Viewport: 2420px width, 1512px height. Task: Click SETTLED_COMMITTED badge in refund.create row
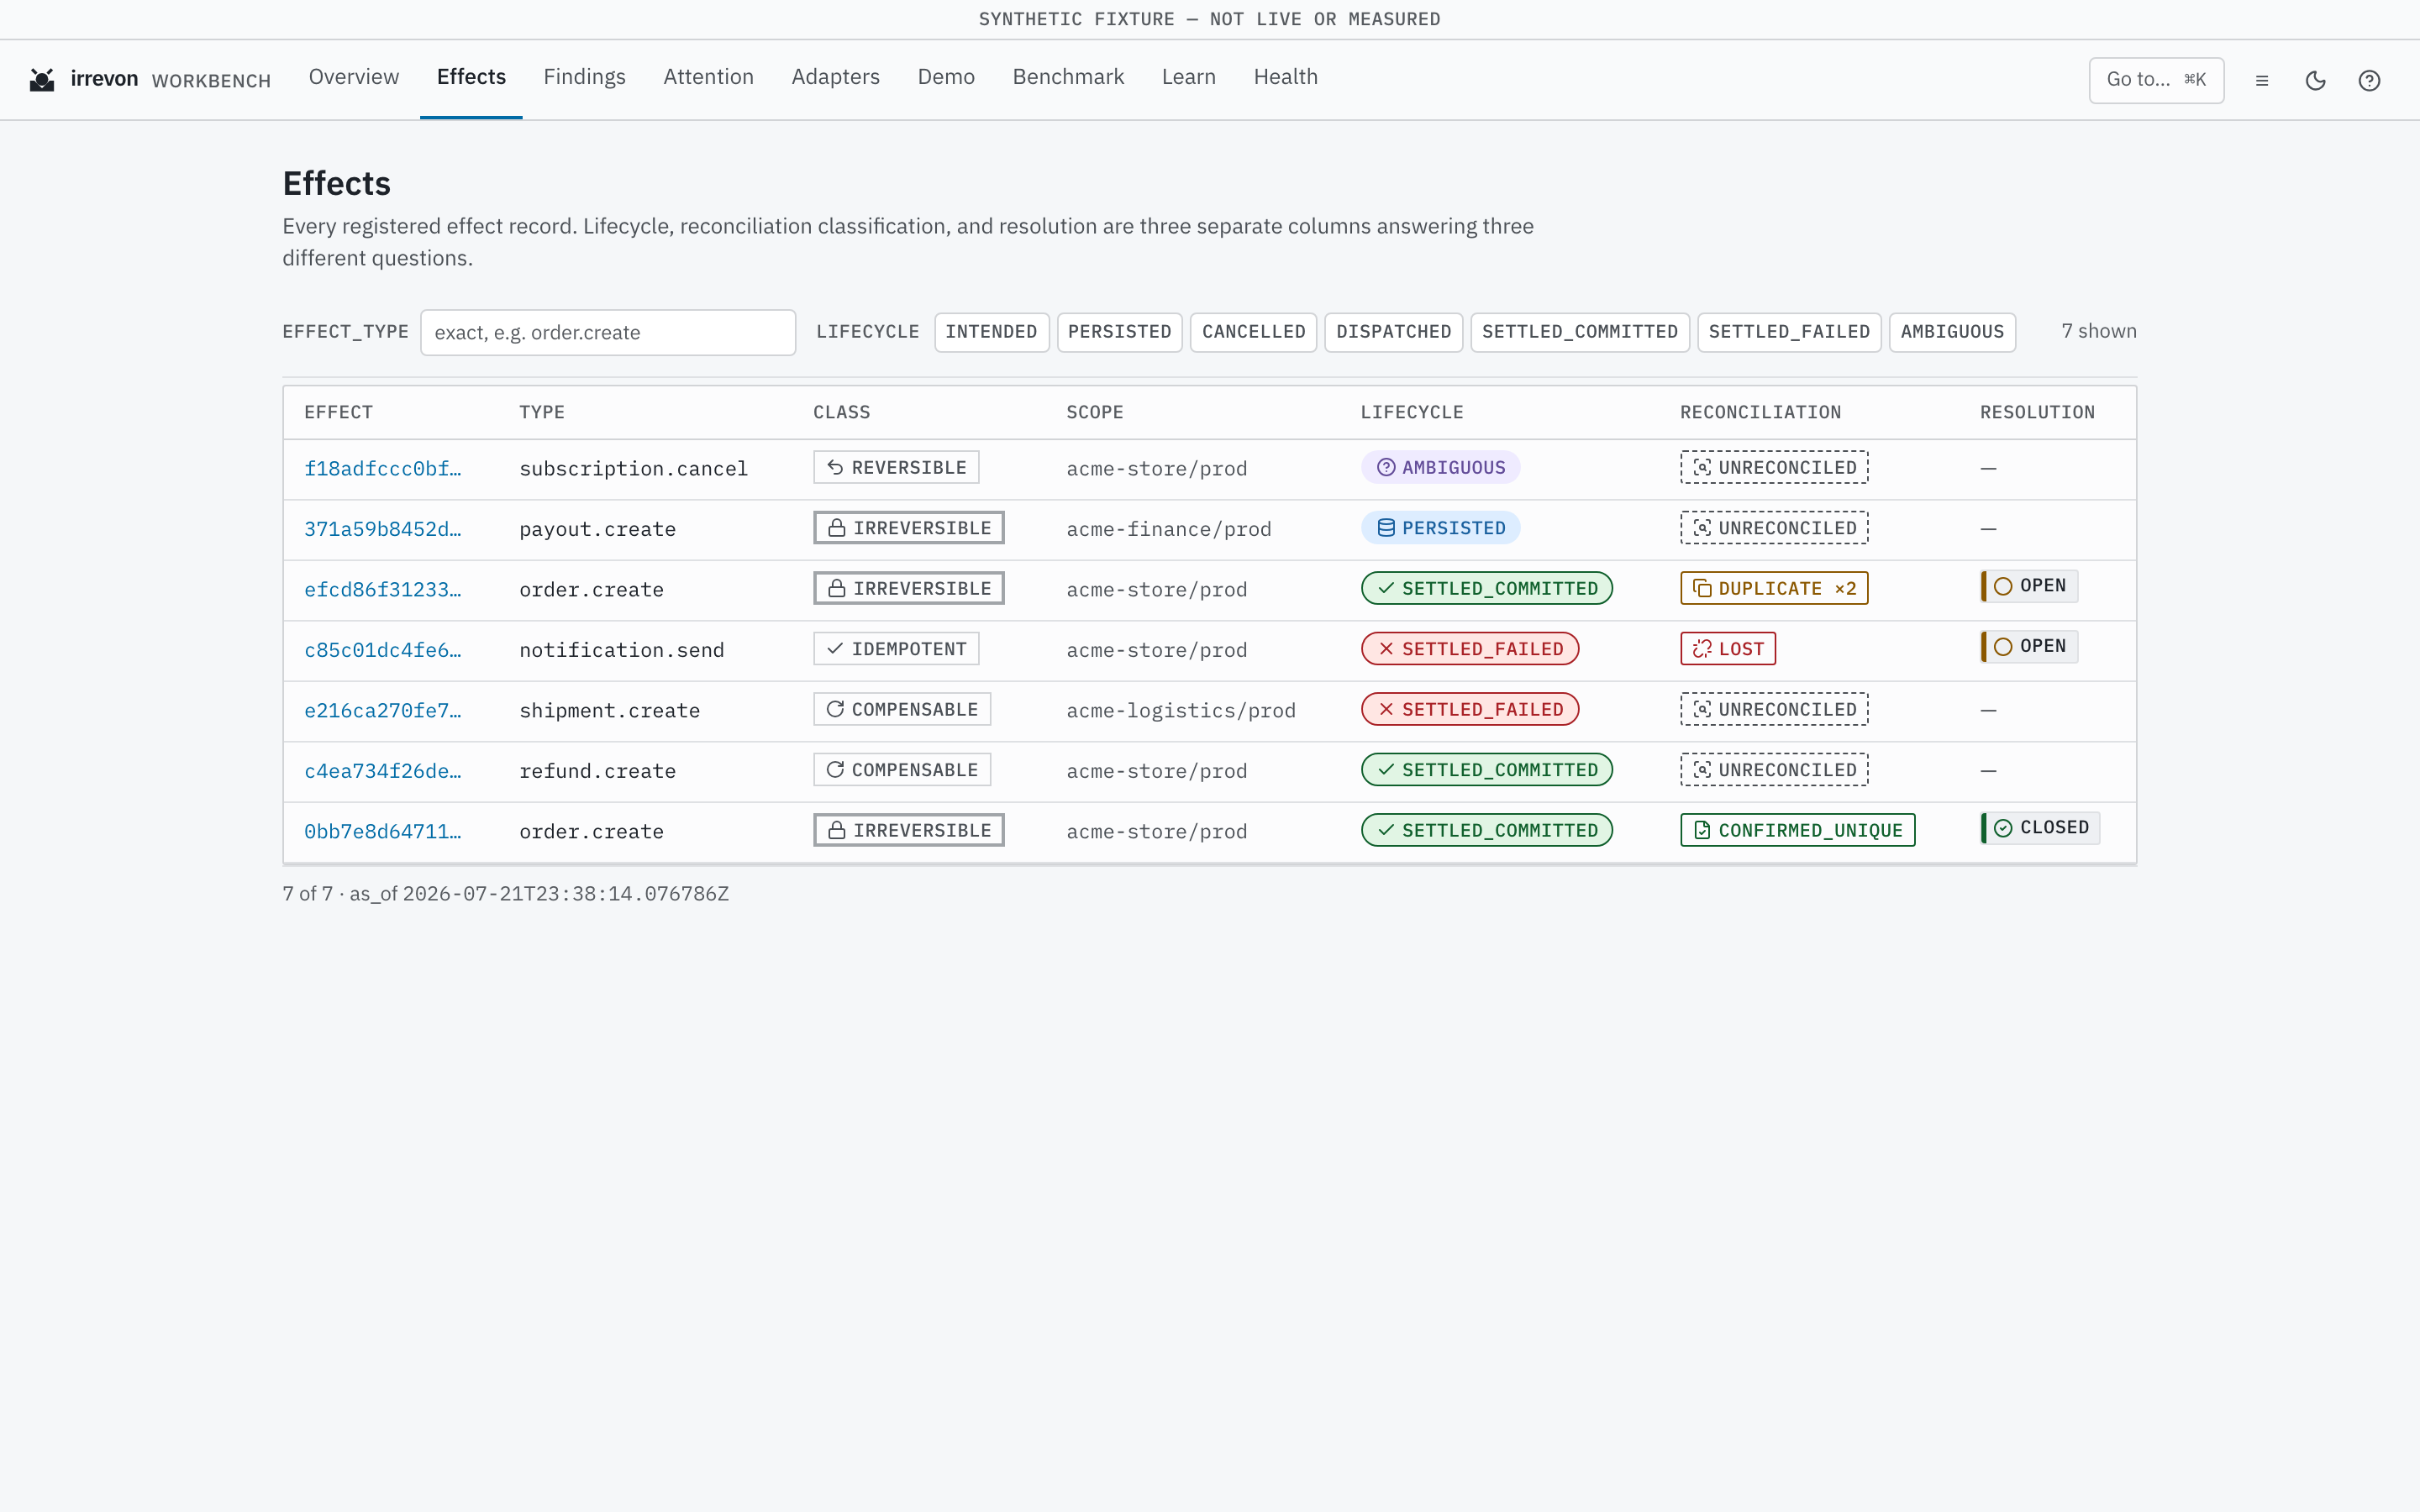1487,770
